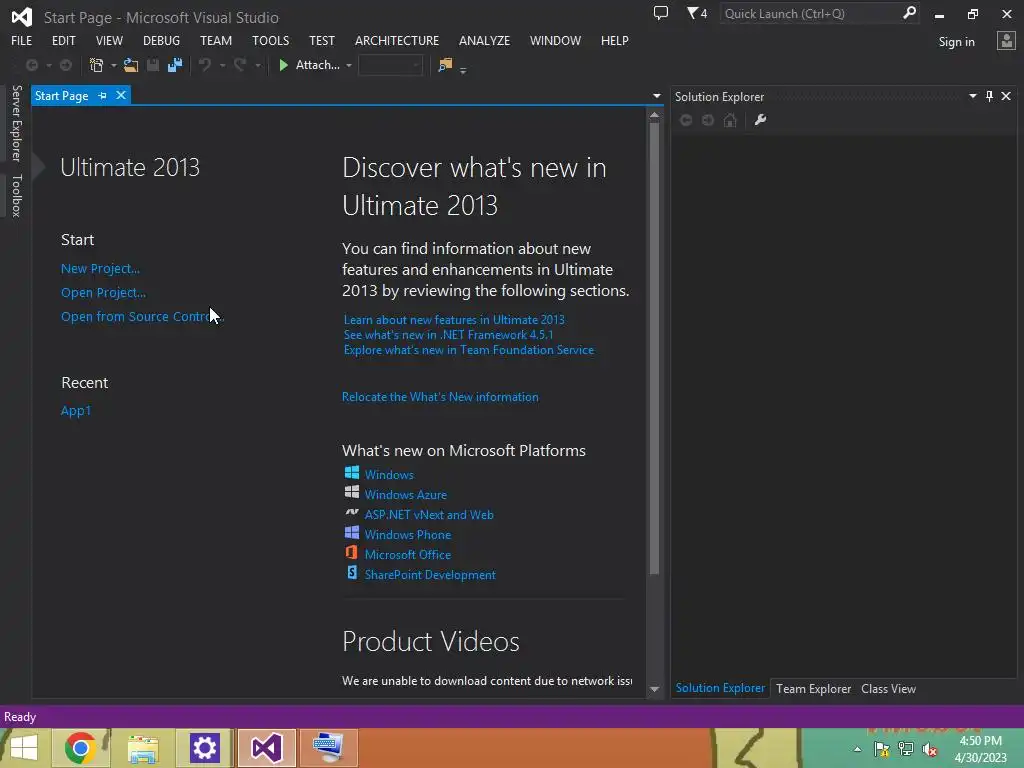Click See what's new in .NET Framework 4.5.1
This screenshot has height=768, width=1024.
click(x=448, y=334)
